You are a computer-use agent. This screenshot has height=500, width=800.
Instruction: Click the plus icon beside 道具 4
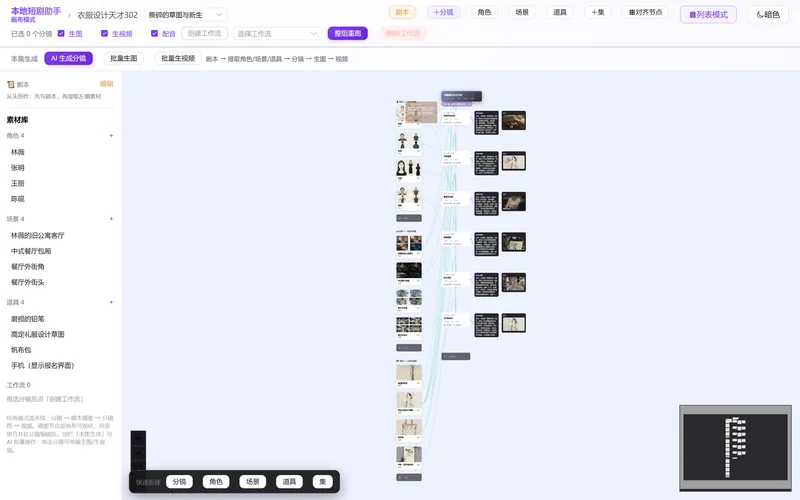point(111,302)
